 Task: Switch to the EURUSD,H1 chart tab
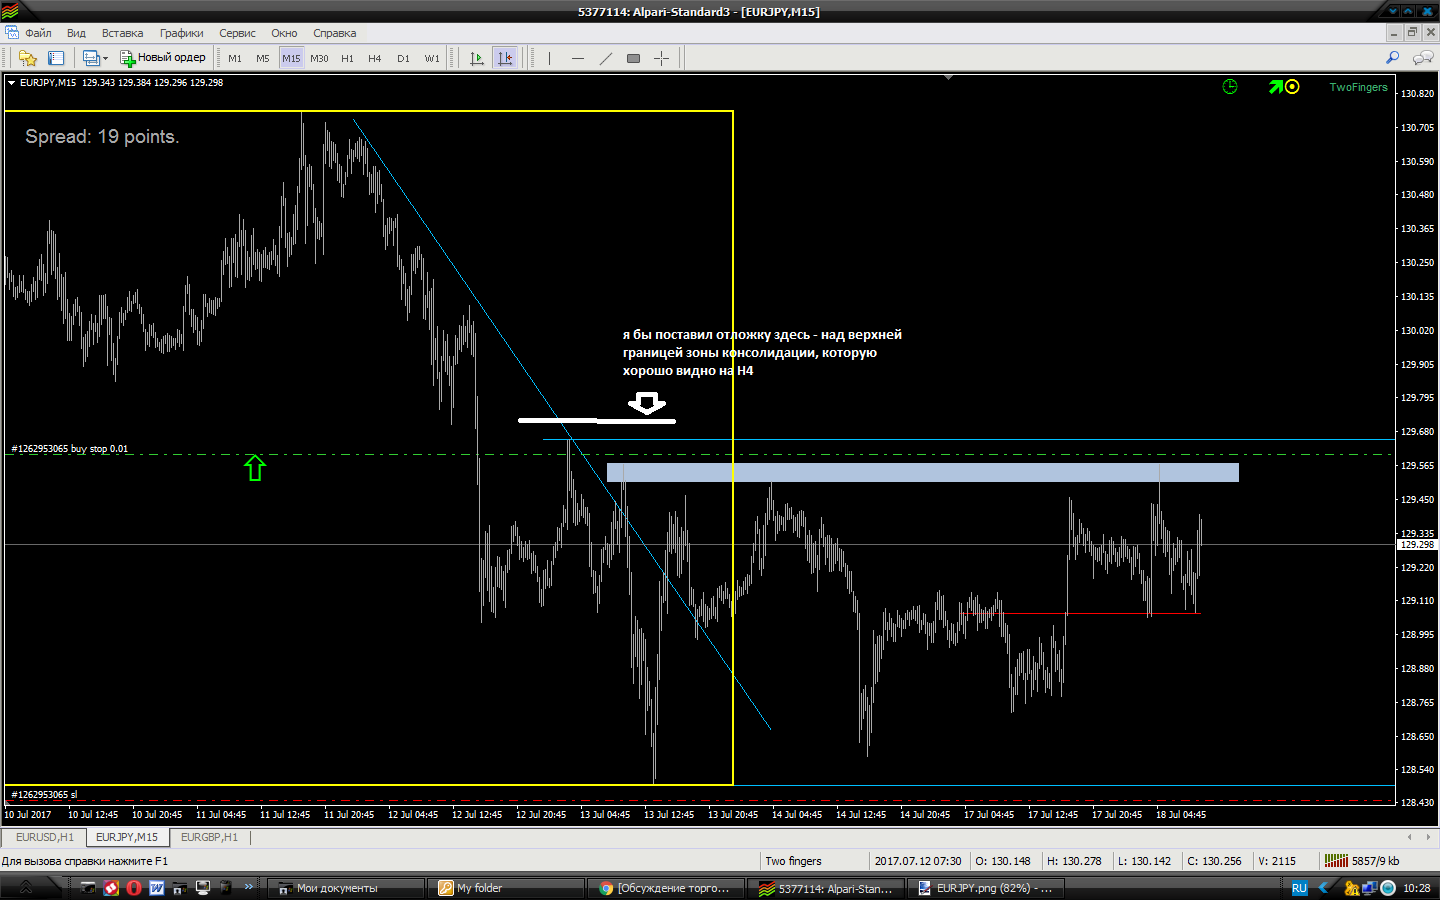(44, 837)
